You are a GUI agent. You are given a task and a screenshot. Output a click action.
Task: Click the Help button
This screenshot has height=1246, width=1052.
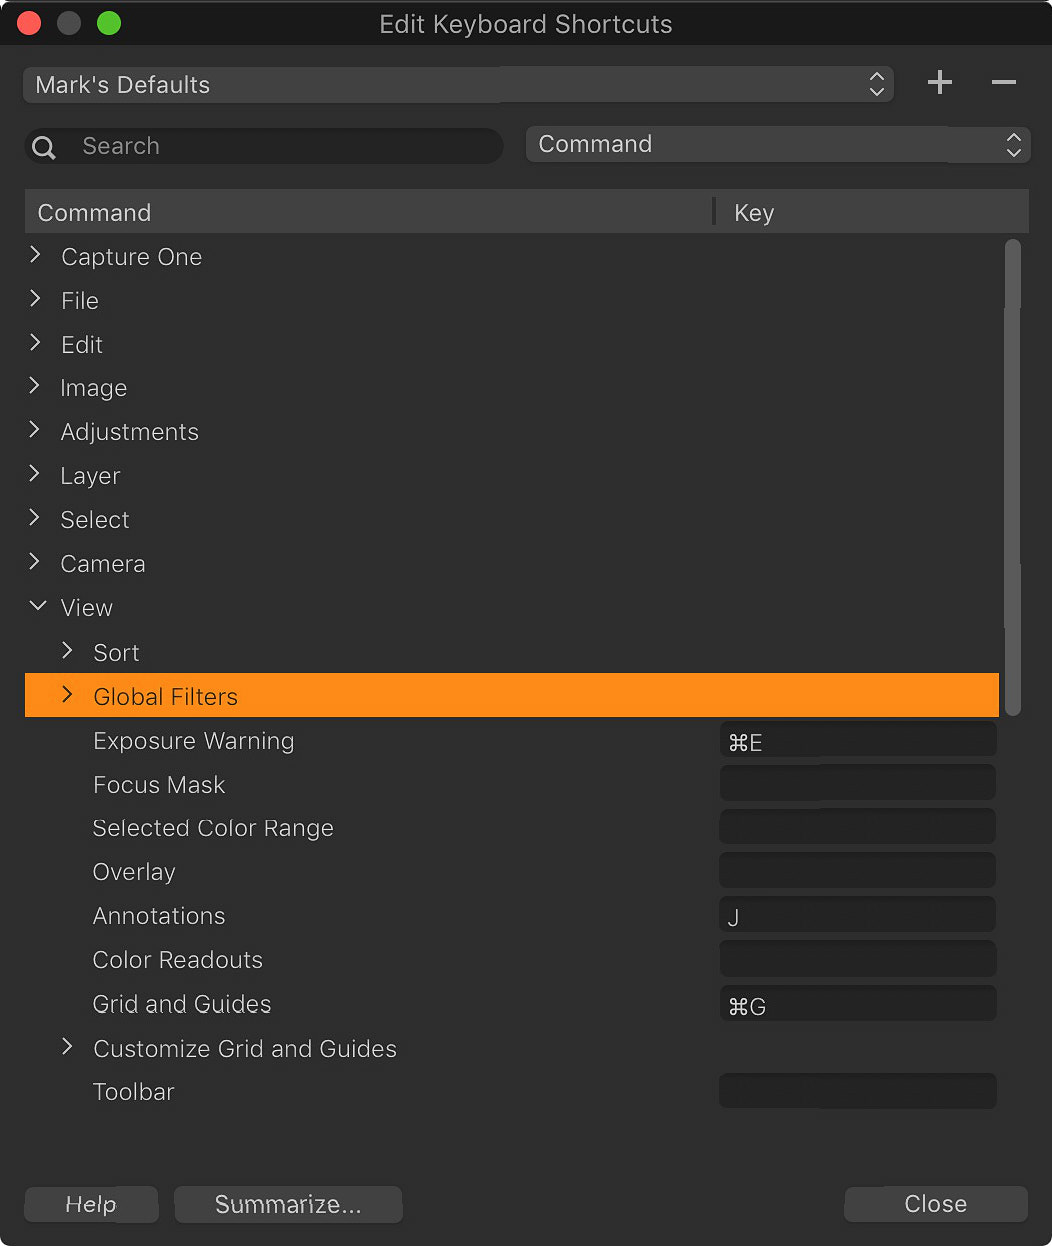pyautogui.click(x=91, y=1204)
